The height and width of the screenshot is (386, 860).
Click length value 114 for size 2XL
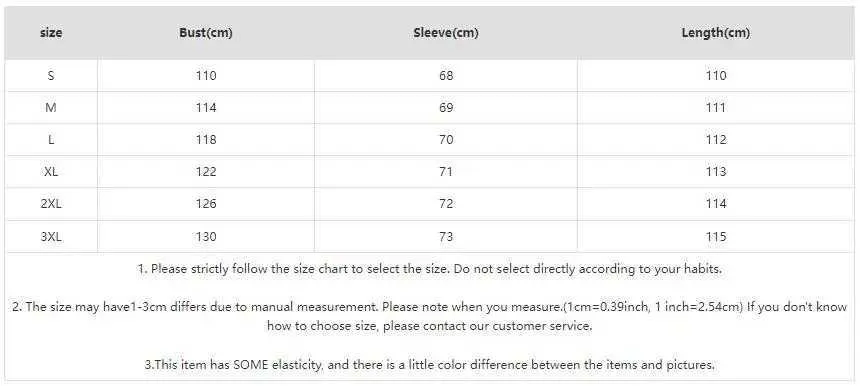716,204
